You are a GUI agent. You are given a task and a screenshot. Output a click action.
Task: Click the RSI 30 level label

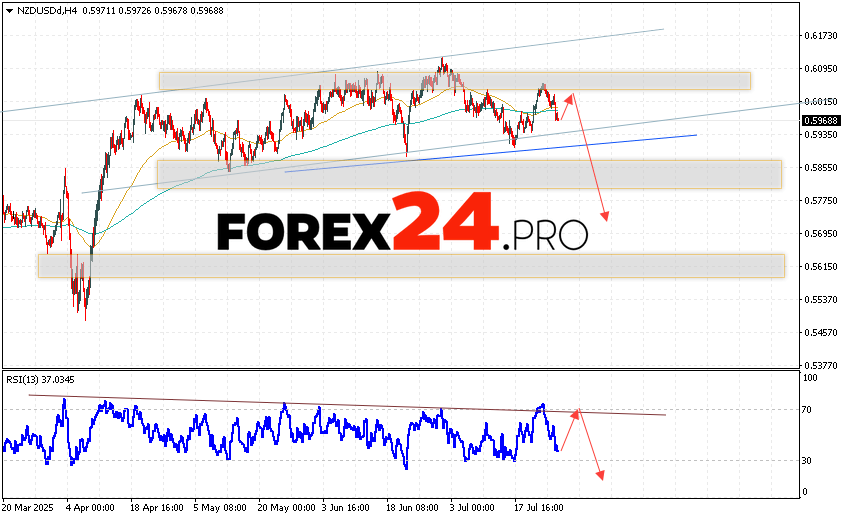[x=809, y=460]
